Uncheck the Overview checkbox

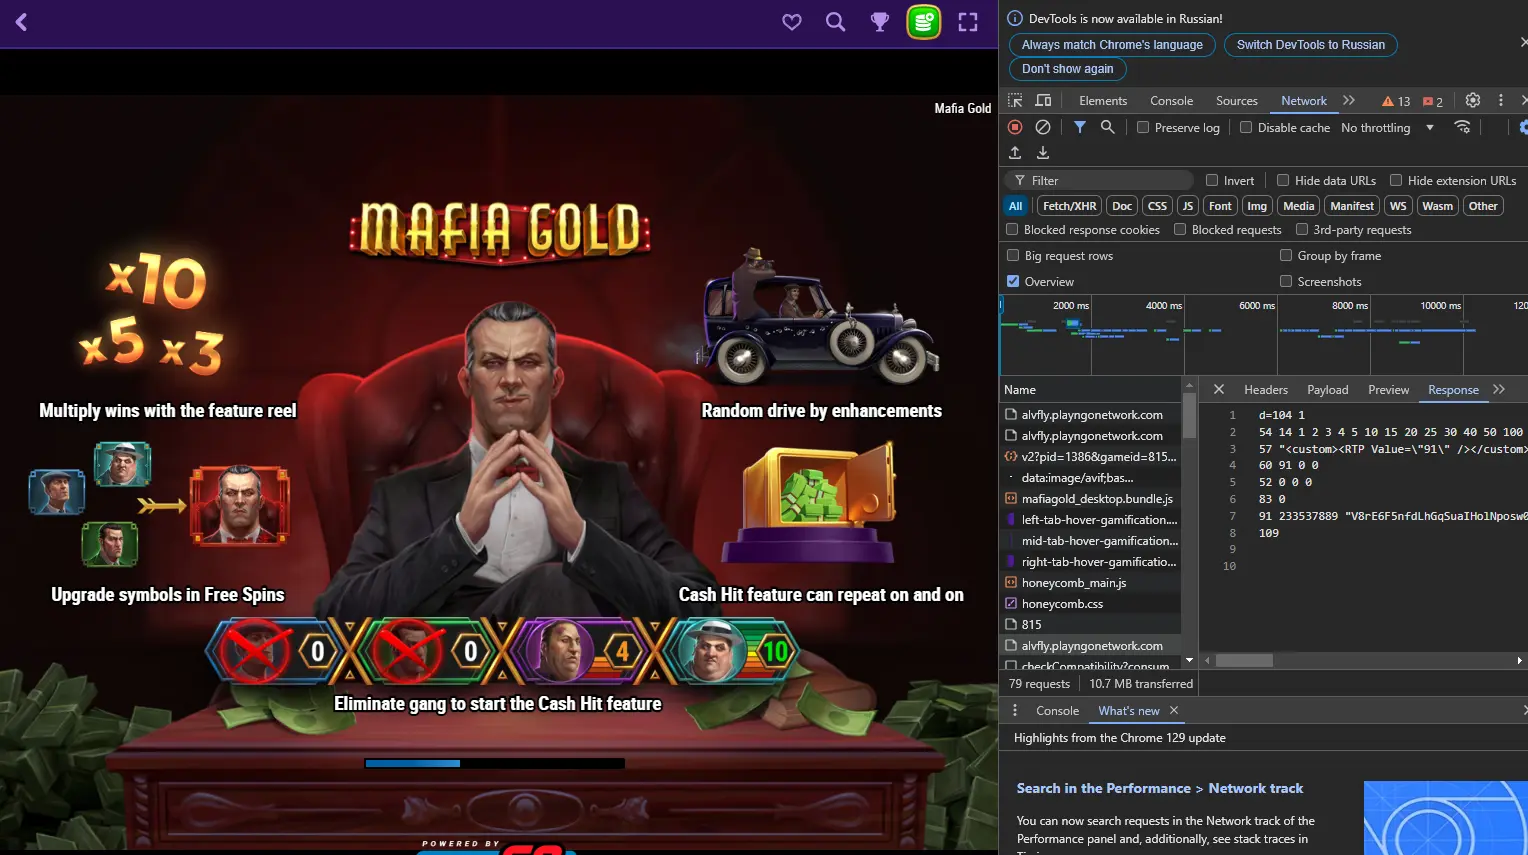(x=1013, y=281)
